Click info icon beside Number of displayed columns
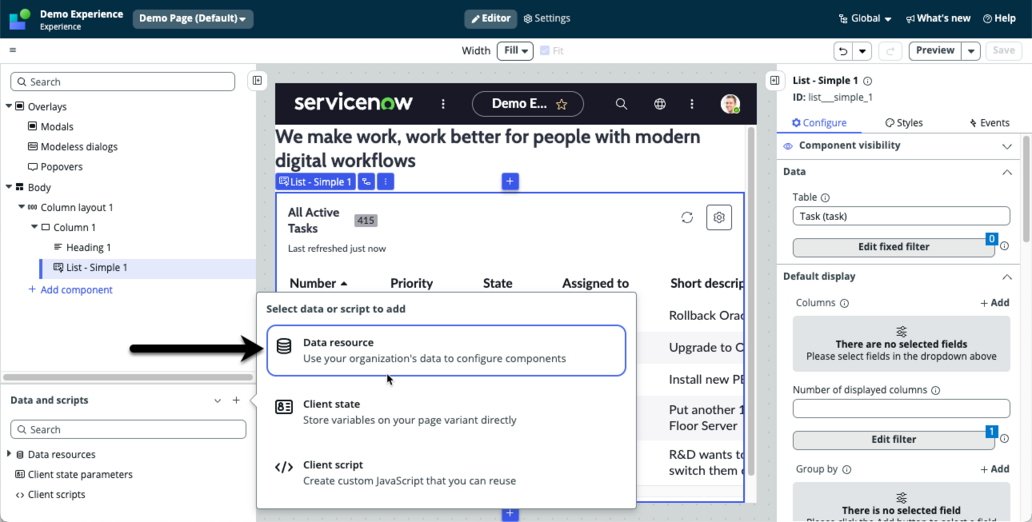Screen dimensions: 1032x522 tap(936, 390)
